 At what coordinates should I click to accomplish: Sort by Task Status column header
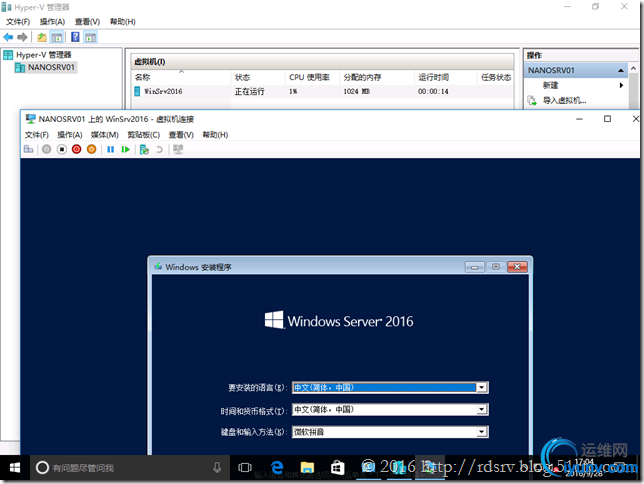pos(496,77)
